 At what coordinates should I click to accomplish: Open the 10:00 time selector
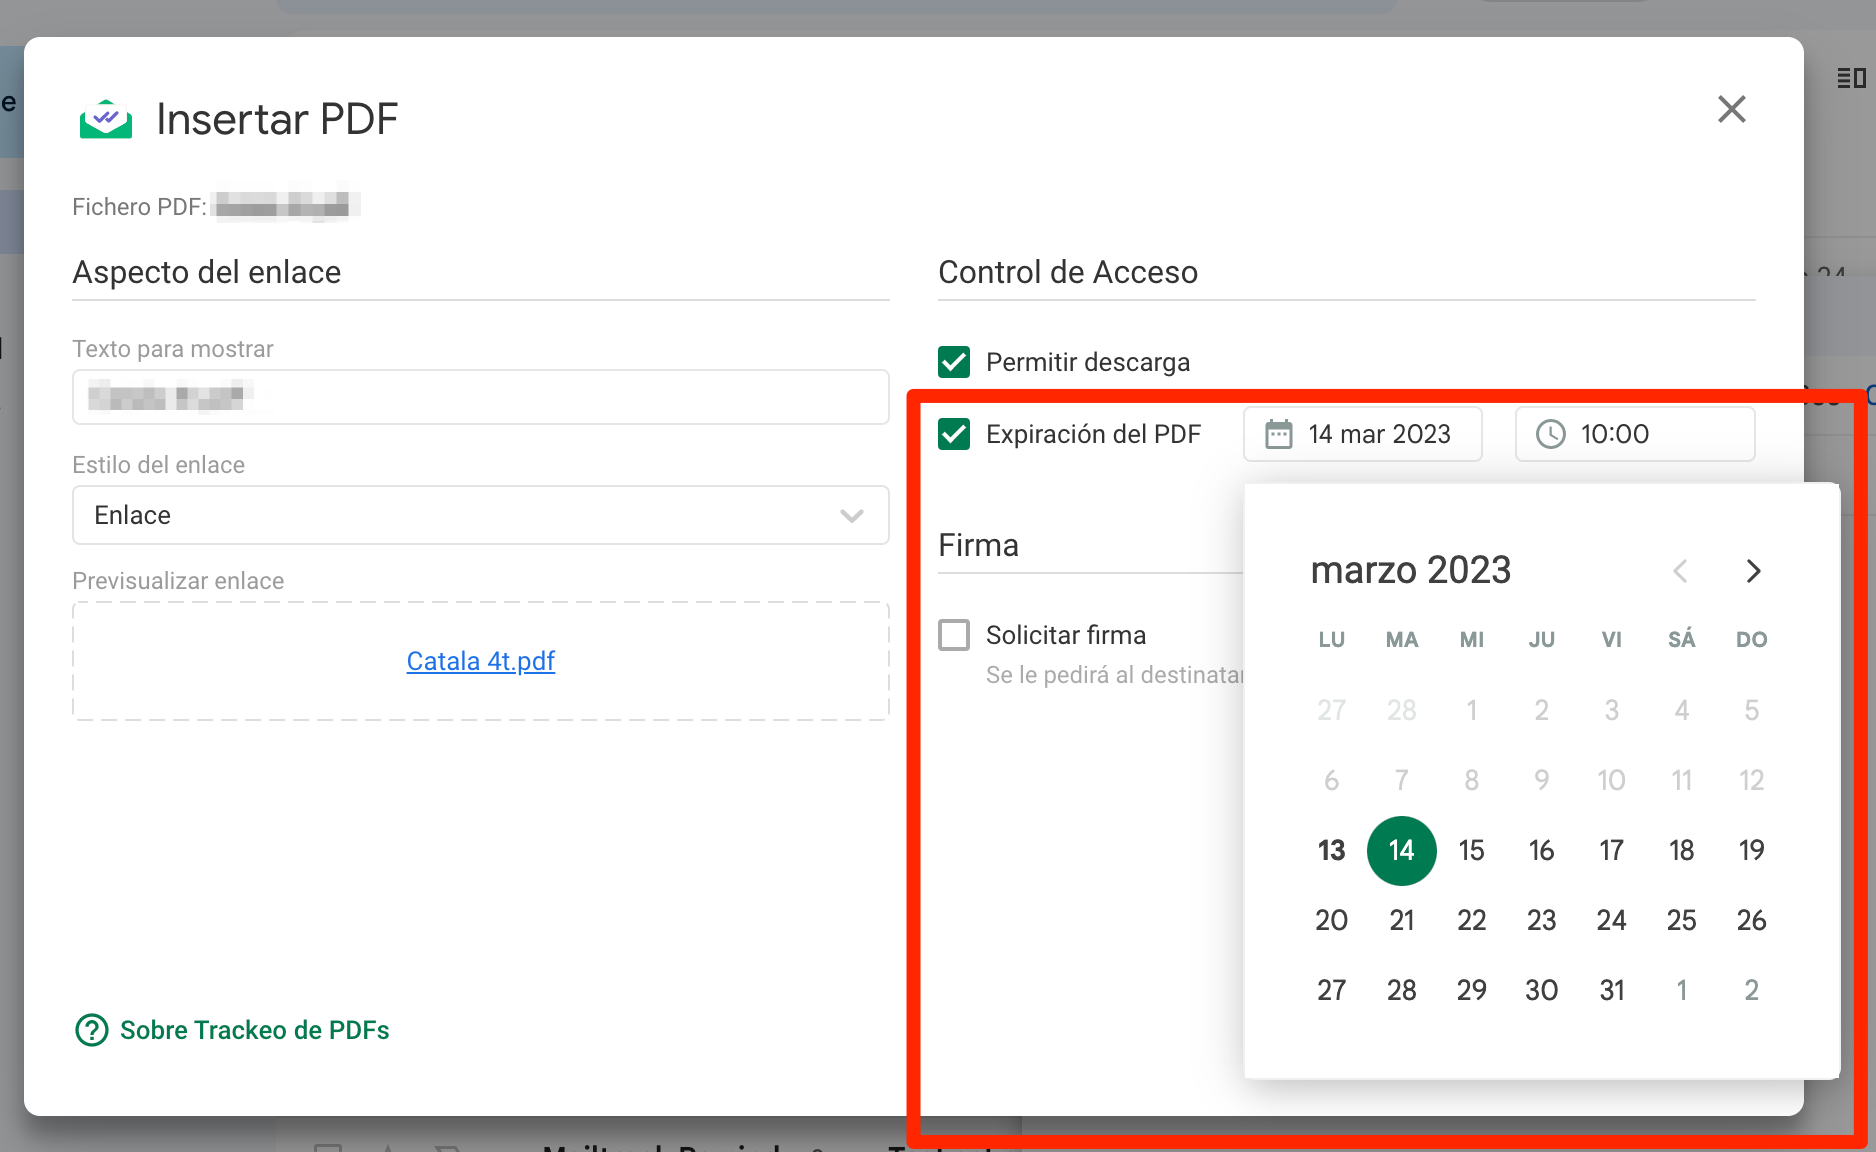[x=1634, y=434]
